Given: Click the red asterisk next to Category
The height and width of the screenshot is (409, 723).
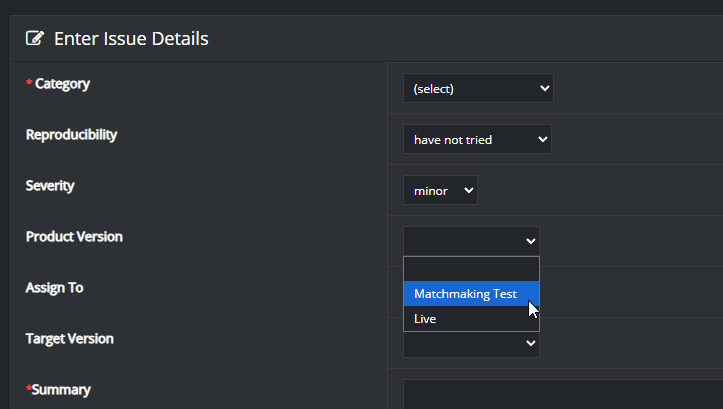Looking at the screenshot, I should [x=29, y=84].
